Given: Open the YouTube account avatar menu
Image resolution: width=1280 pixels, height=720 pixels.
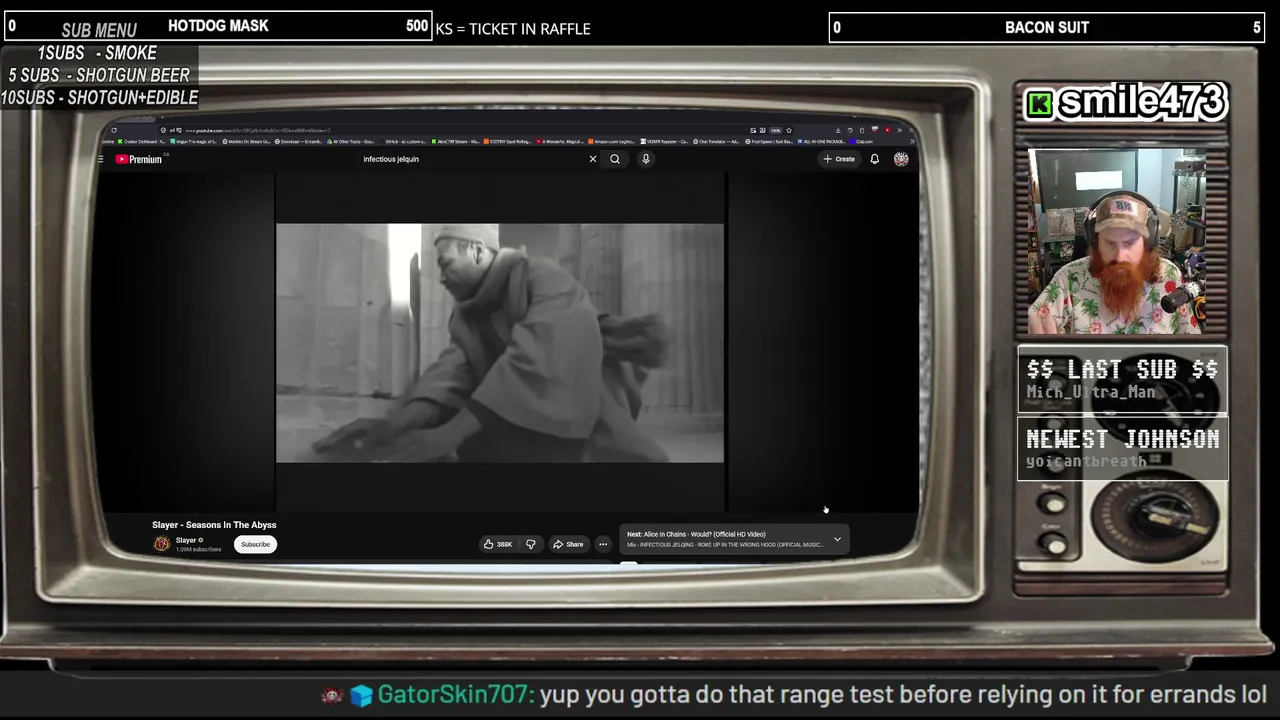Looking at the screenshot, I should click(x=901, y=159).
